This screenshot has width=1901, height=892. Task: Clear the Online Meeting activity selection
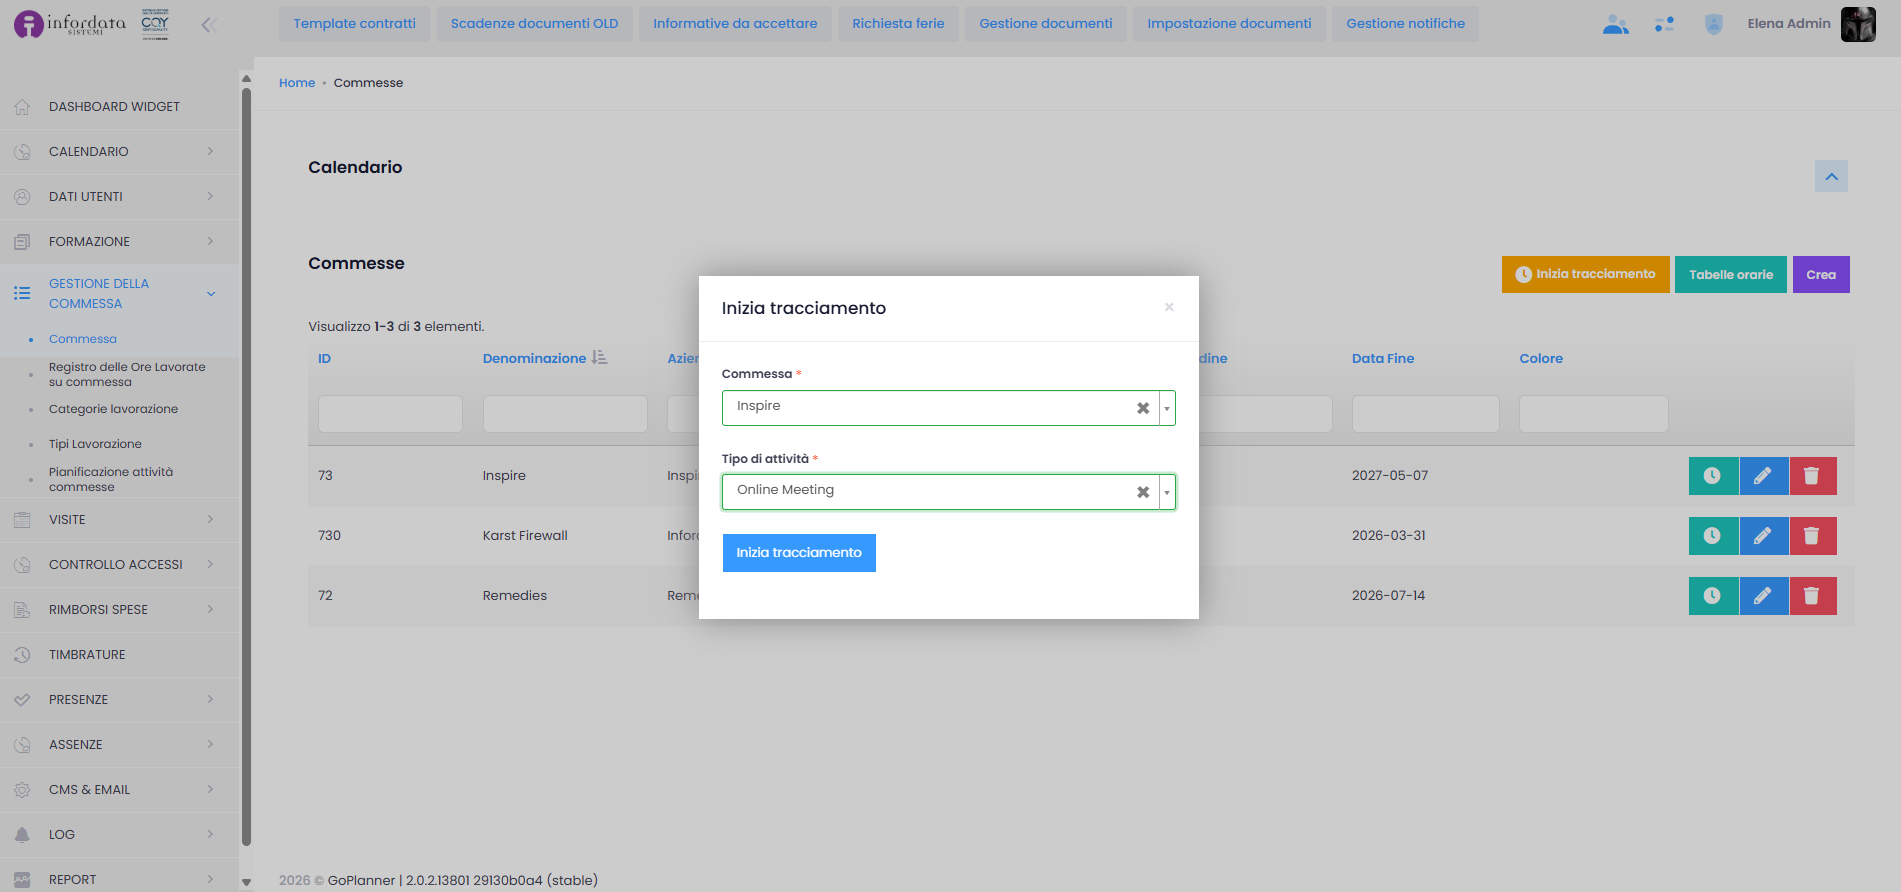click(x=1143, y=492)
